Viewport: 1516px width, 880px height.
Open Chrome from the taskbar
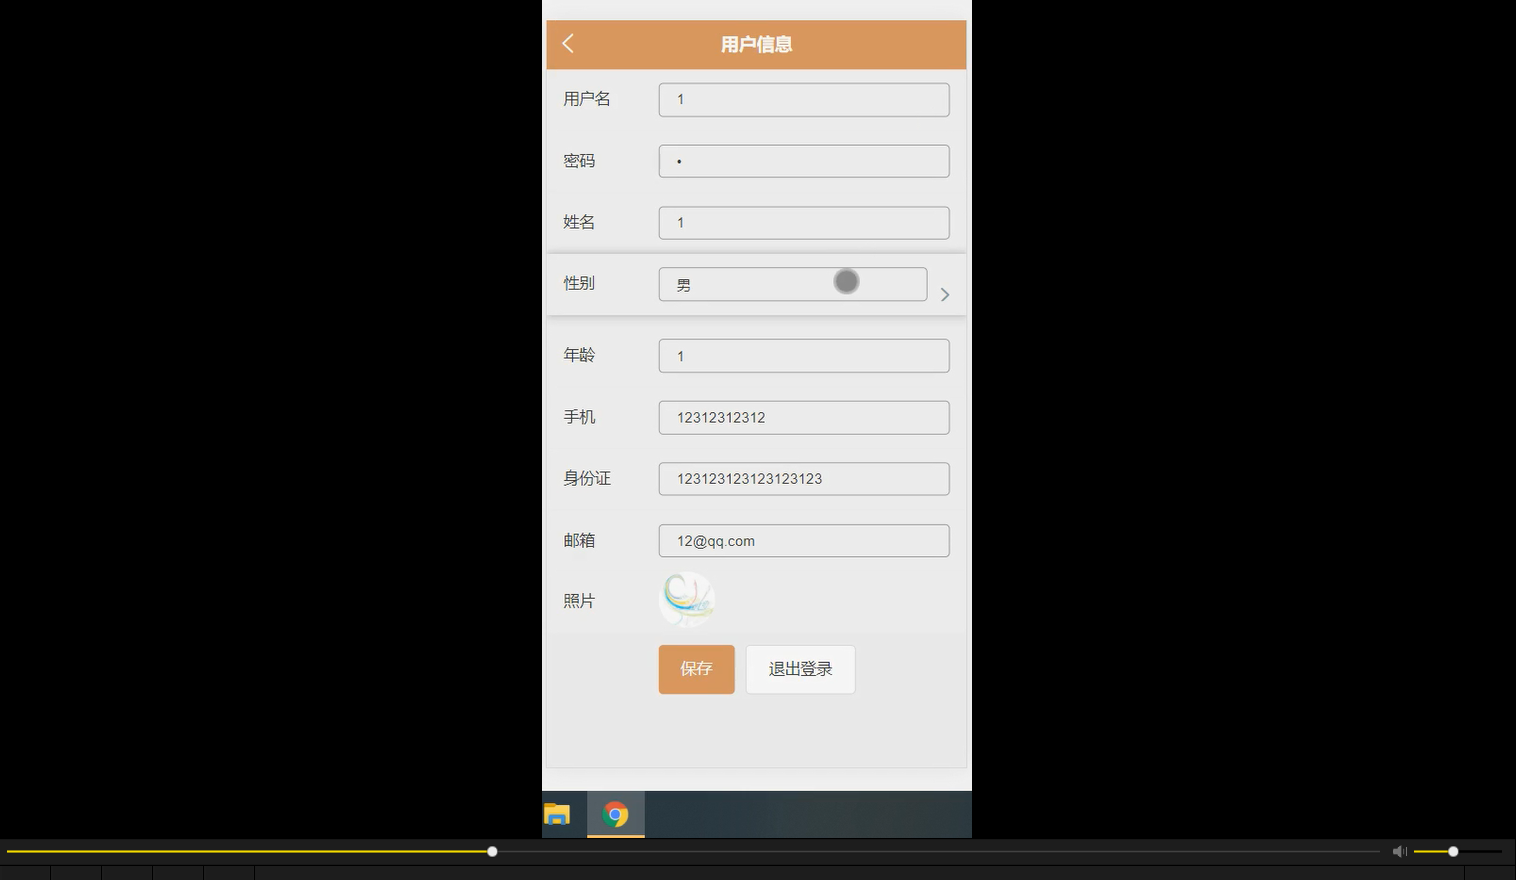pos(616,814)
